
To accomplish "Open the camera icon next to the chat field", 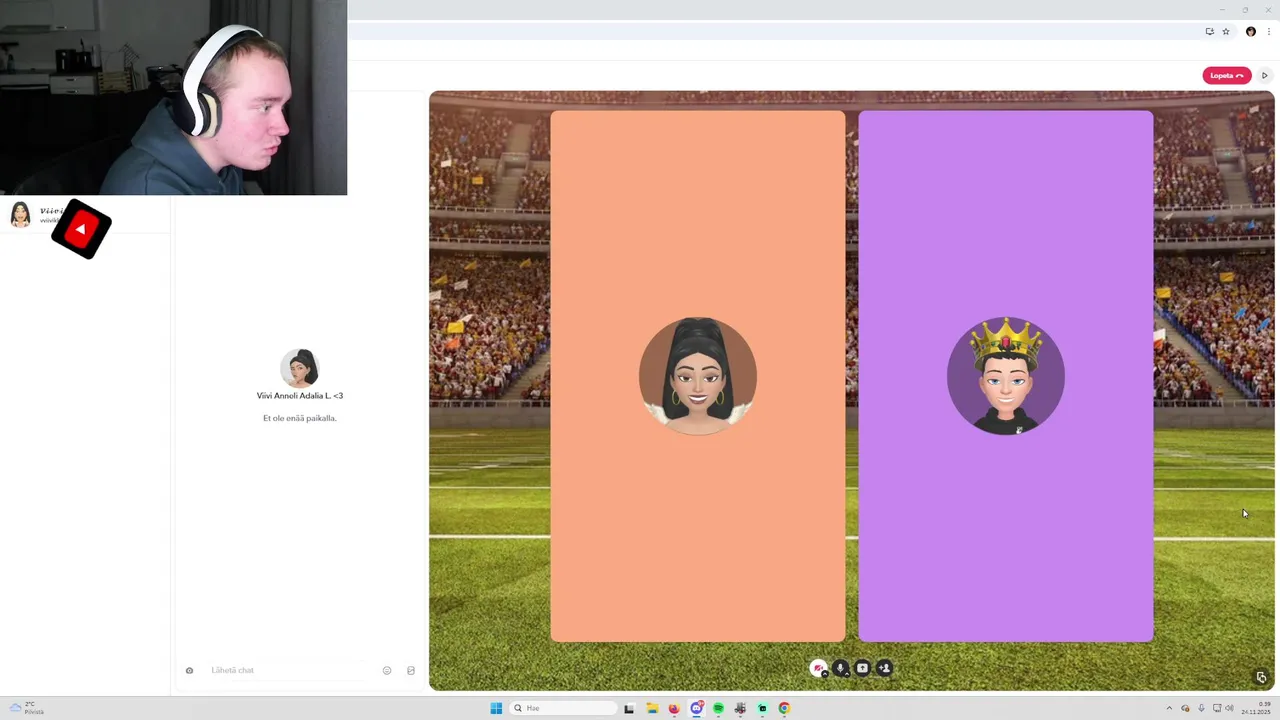I will (x=189, y=670).
